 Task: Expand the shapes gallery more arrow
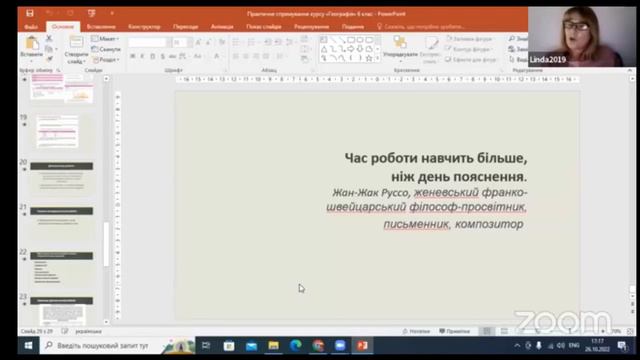click(378, 58)
